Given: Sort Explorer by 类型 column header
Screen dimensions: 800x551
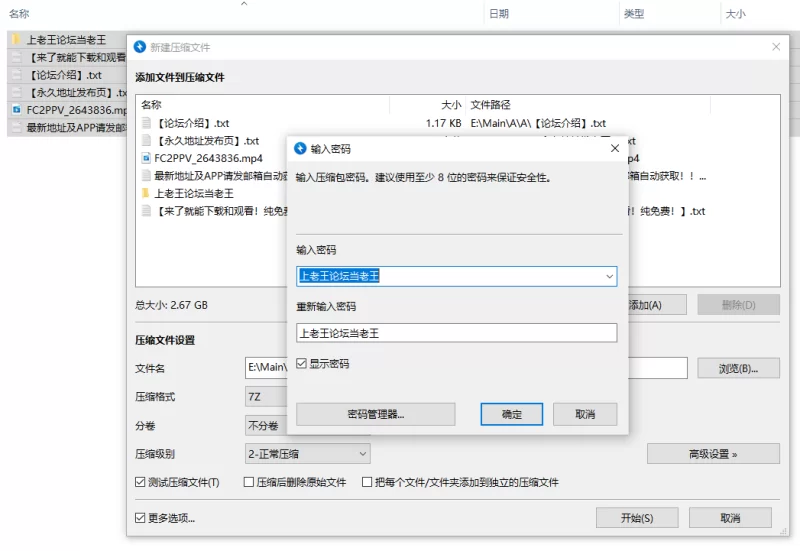Looking at the screenshot, I should point(634,14).
